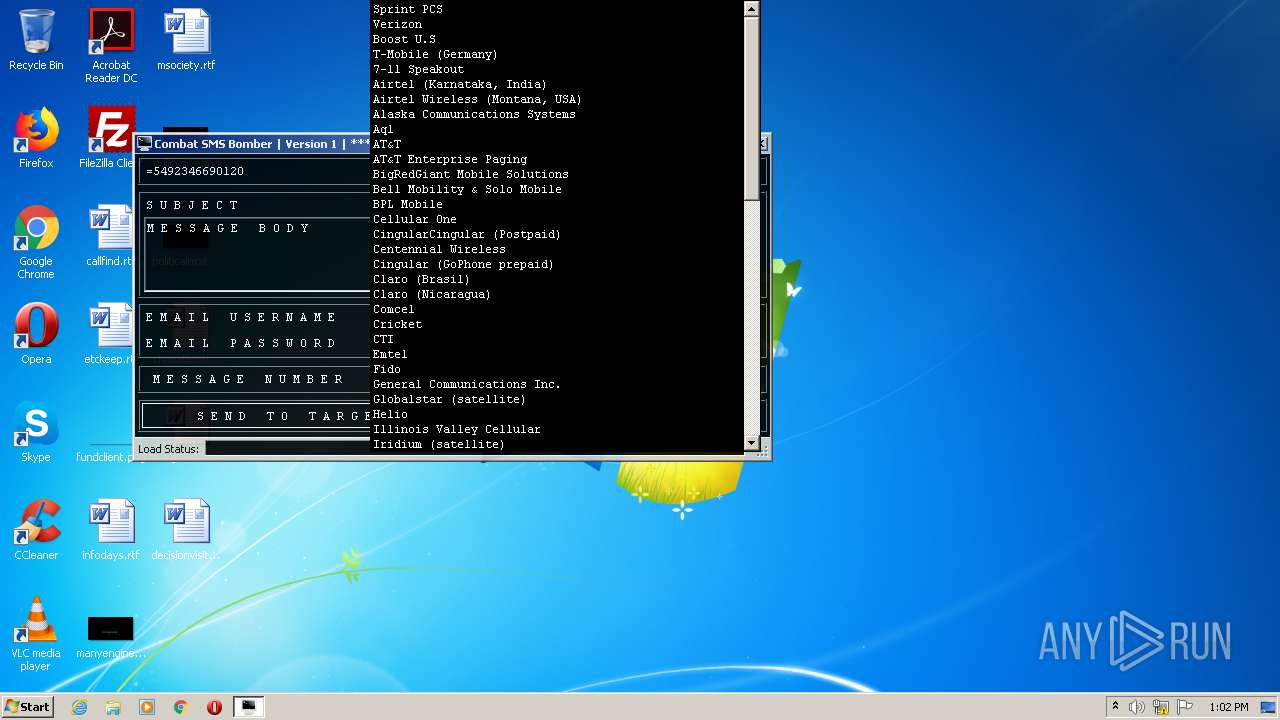Click the carrier list scrollbar thumb
1280x720 pixels.
(x=752, y=108)
